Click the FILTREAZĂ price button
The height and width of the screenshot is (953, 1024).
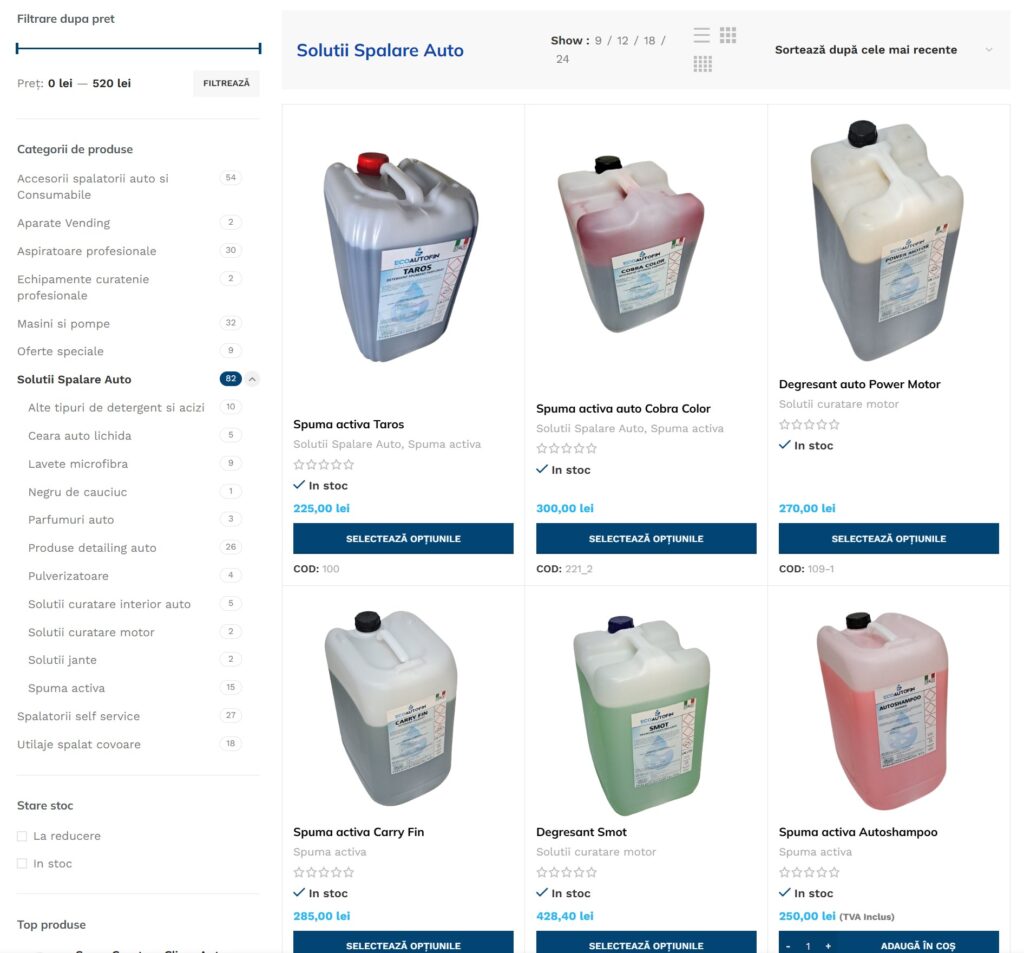tap(226, 83)
